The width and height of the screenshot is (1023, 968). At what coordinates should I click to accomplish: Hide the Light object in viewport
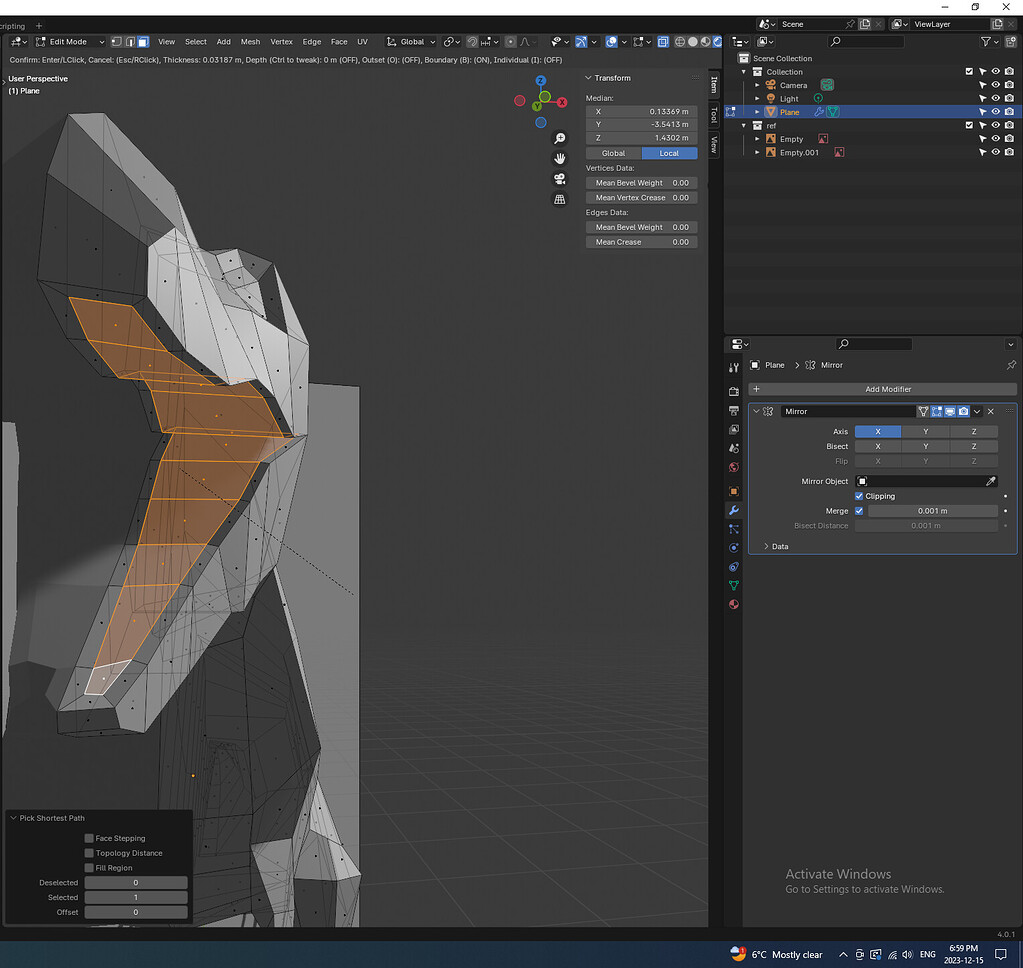995,99
